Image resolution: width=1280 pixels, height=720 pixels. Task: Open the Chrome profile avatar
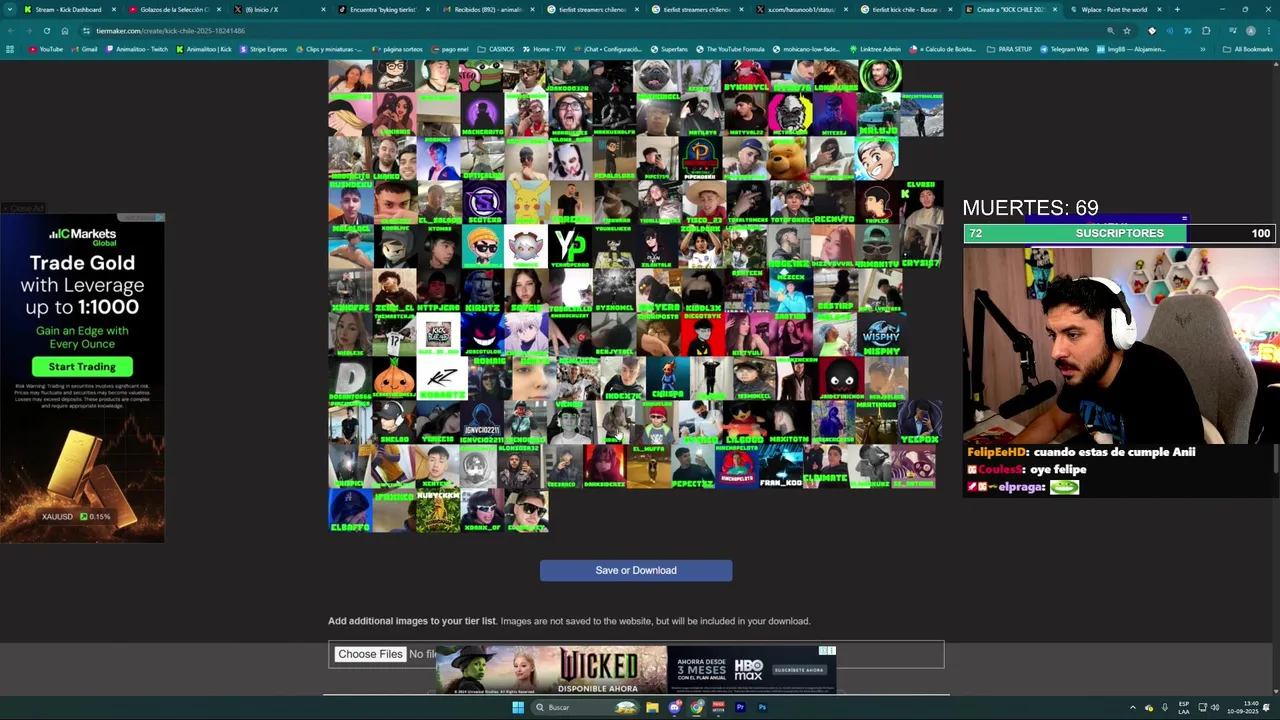[x=1250, y=31]
